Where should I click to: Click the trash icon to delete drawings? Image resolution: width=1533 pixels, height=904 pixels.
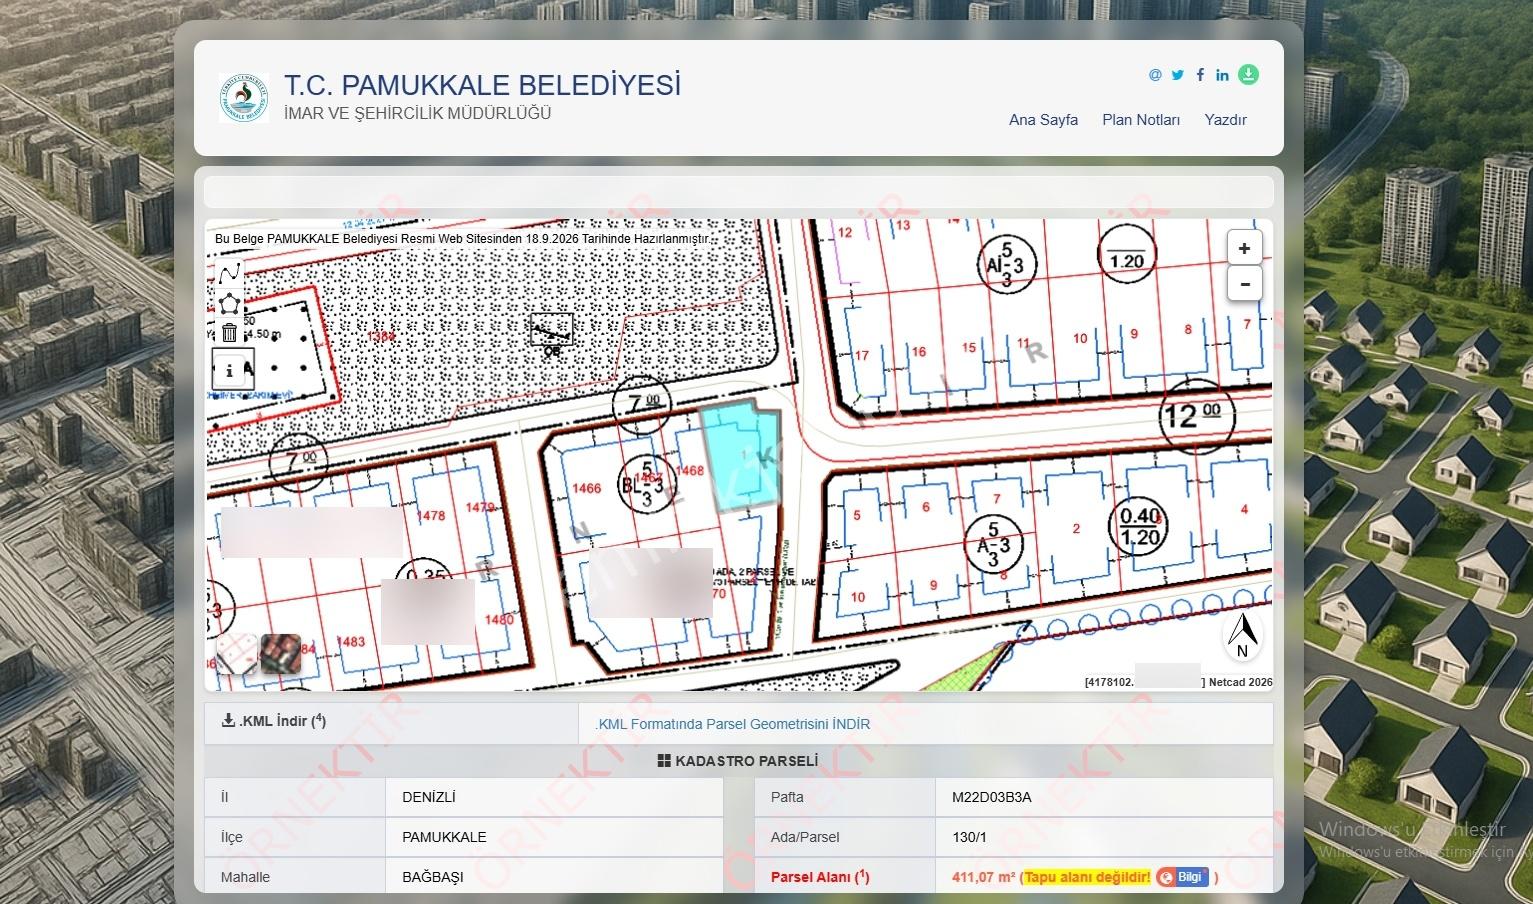point(230,334)
